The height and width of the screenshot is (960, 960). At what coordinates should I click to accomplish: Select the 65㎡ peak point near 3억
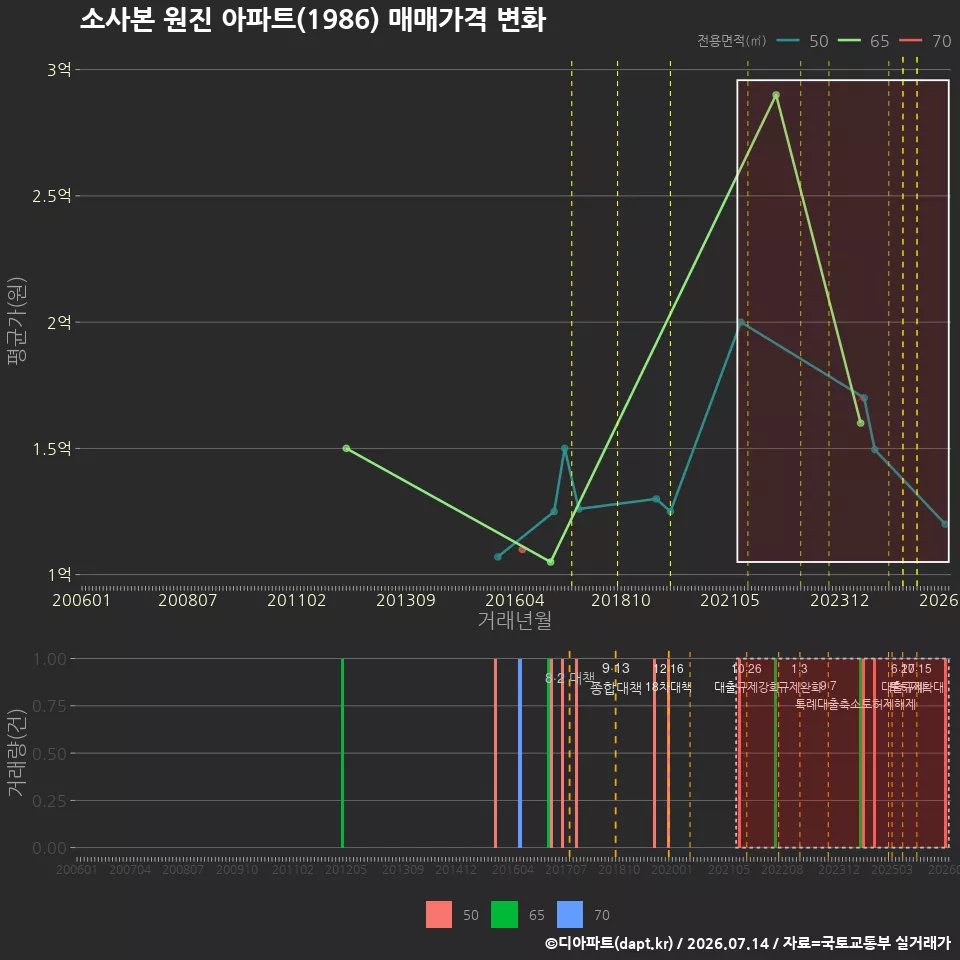(776, 95)
